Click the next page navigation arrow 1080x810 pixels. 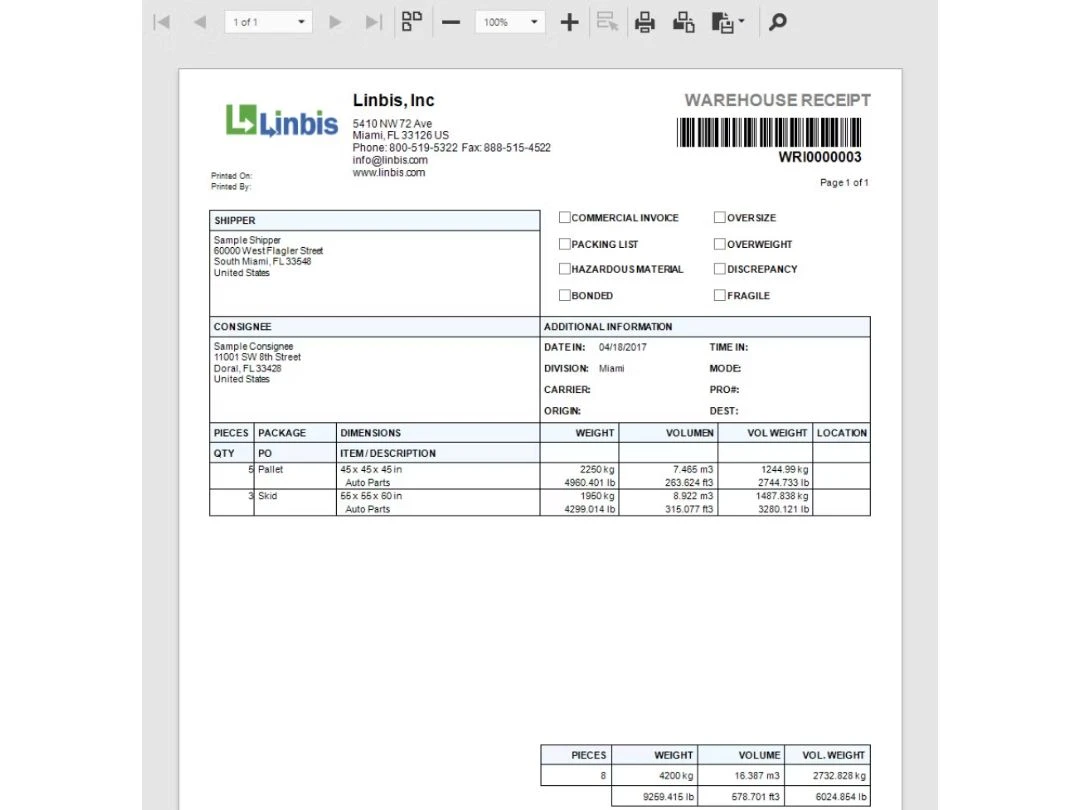(x=335, y=21)
